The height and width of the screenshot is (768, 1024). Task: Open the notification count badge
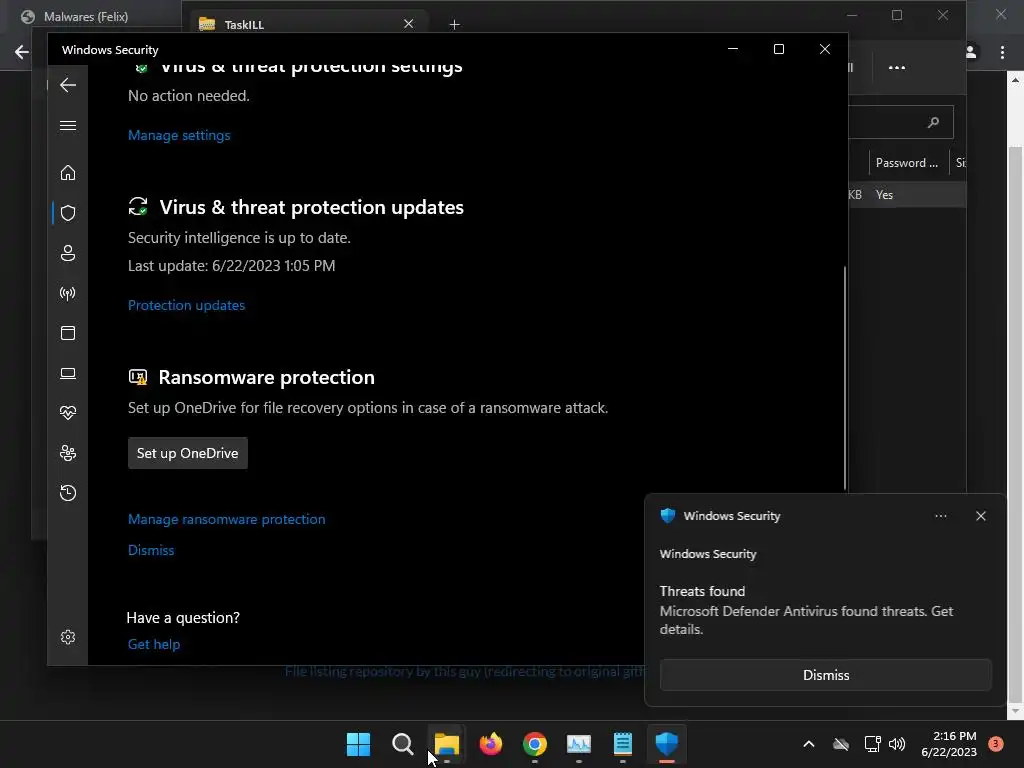[x=996, y=744]
